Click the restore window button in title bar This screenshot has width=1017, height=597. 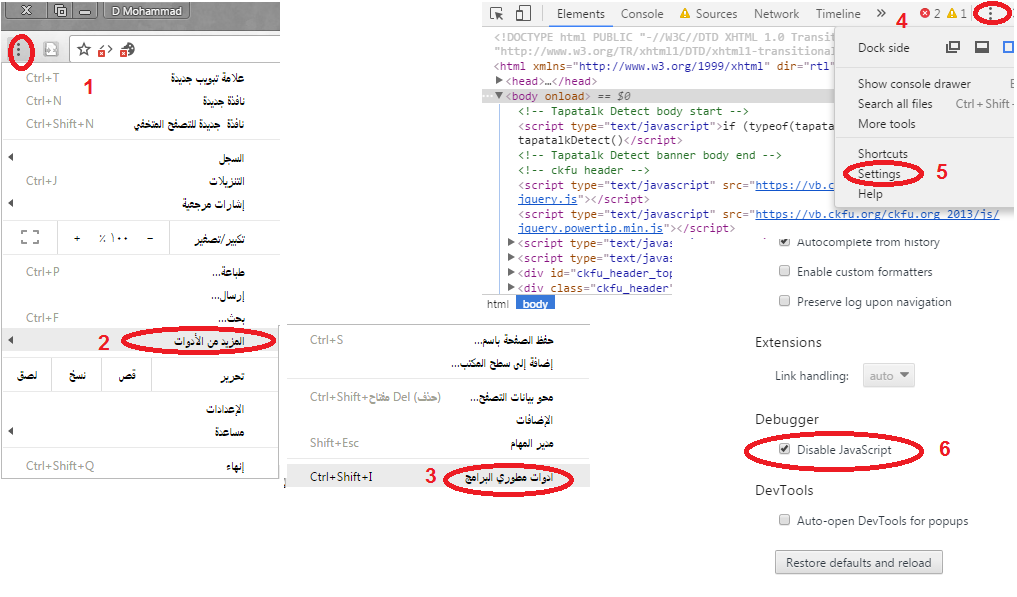[x=60, y=11]
